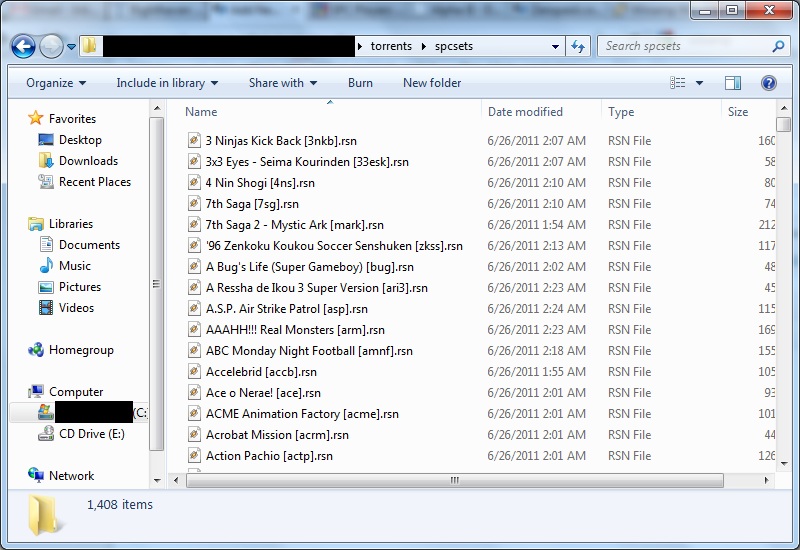
Task: Refresh the folder with the refresh icon
Action: (x=578, y=46)
